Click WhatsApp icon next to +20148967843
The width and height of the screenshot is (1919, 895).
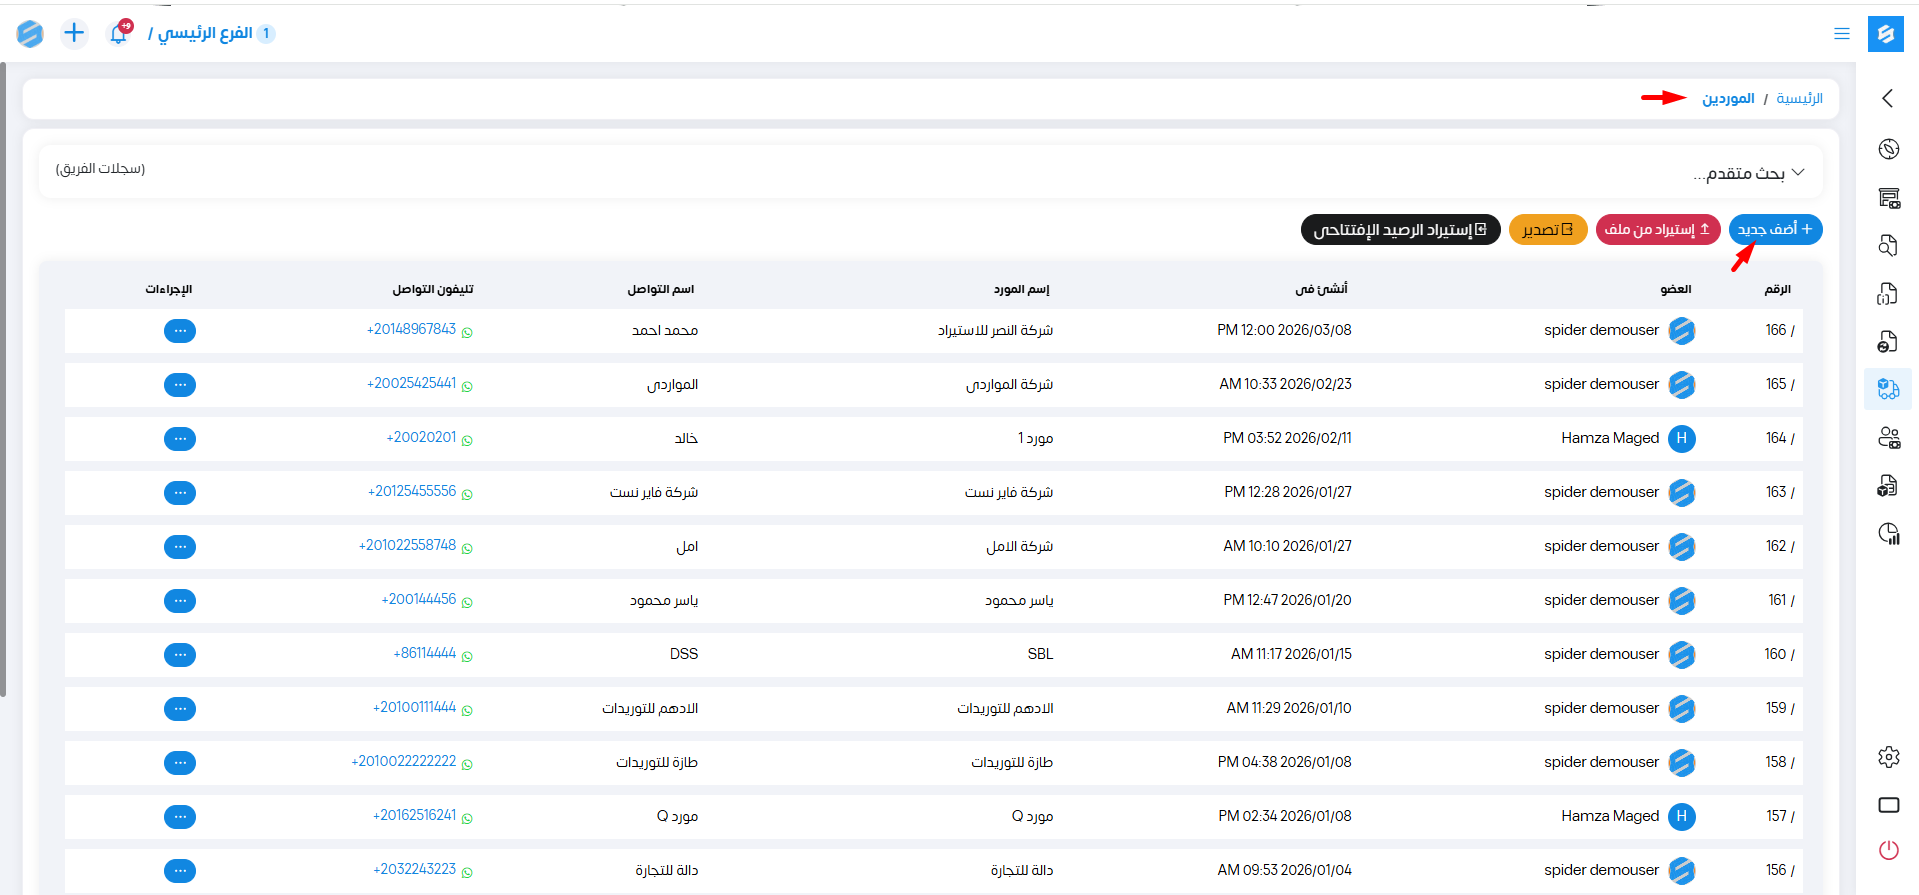[467, 332]
